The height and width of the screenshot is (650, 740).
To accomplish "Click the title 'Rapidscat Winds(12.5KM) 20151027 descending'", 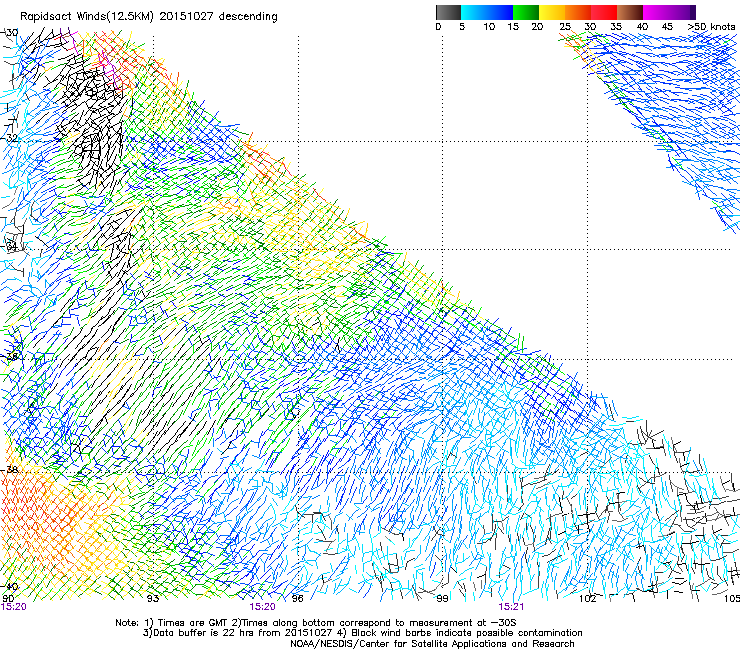I will click(149, 17).
